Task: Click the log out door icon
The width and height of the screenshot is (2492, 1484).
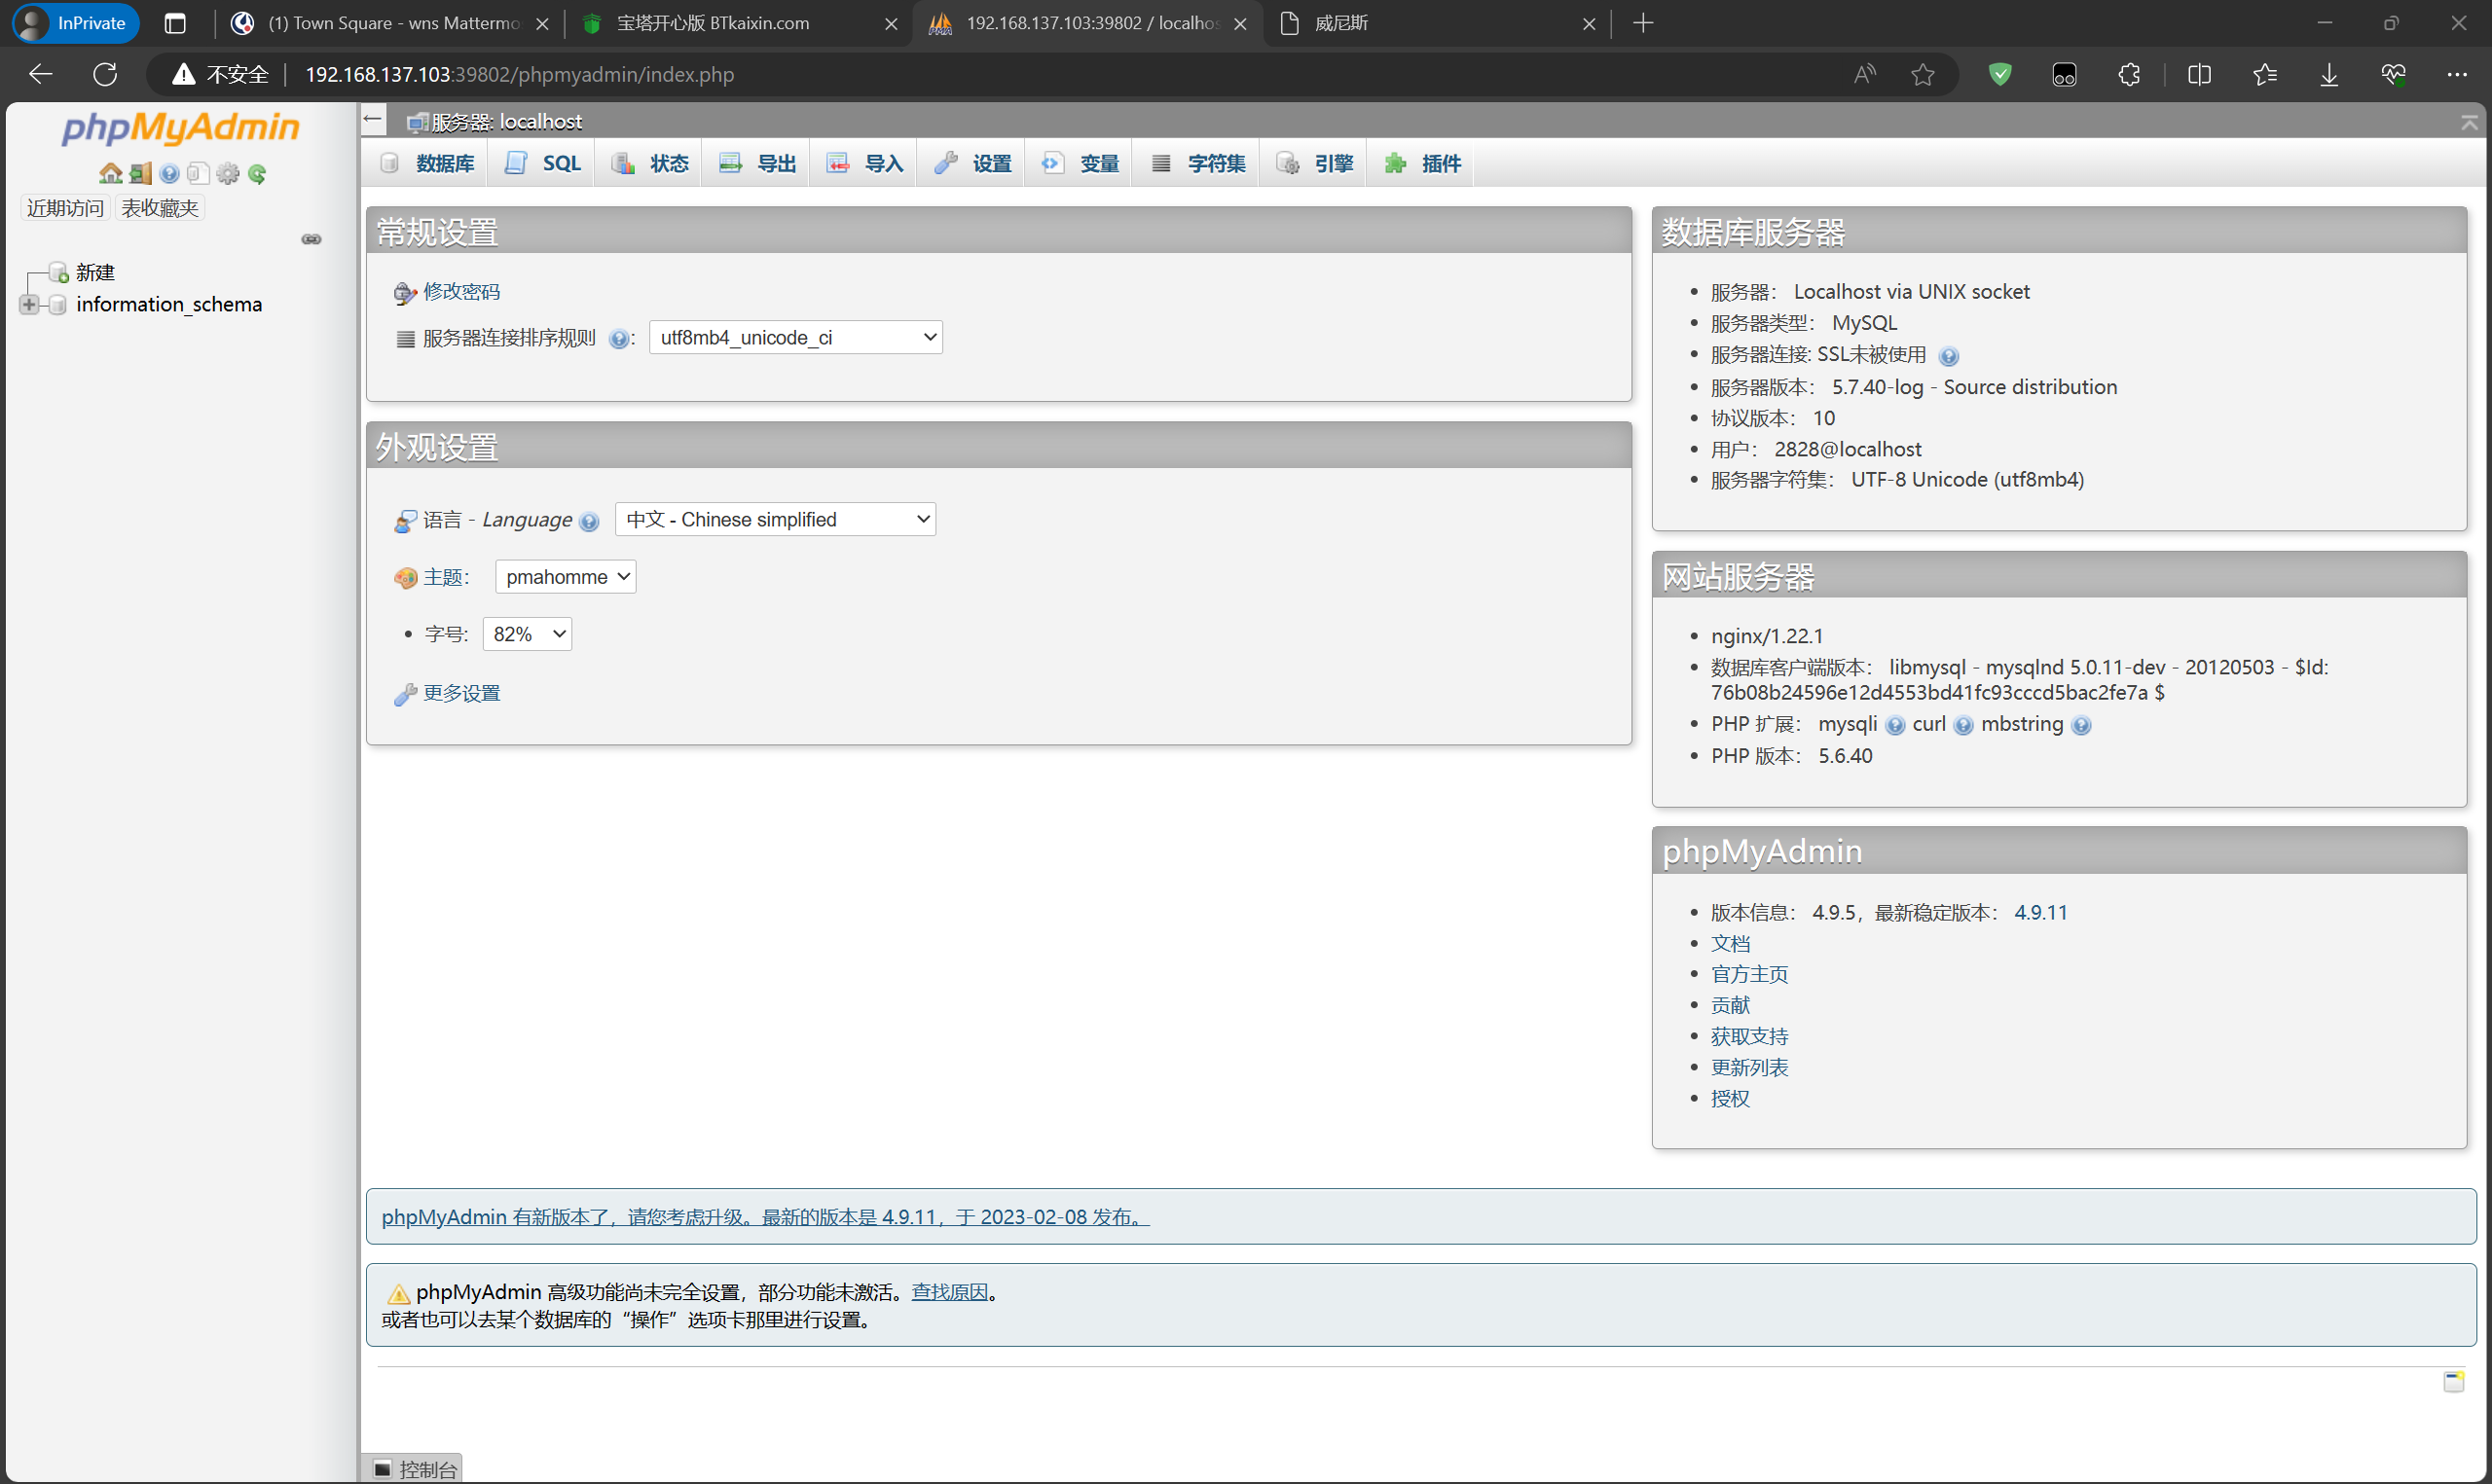Action: (140, 174)
